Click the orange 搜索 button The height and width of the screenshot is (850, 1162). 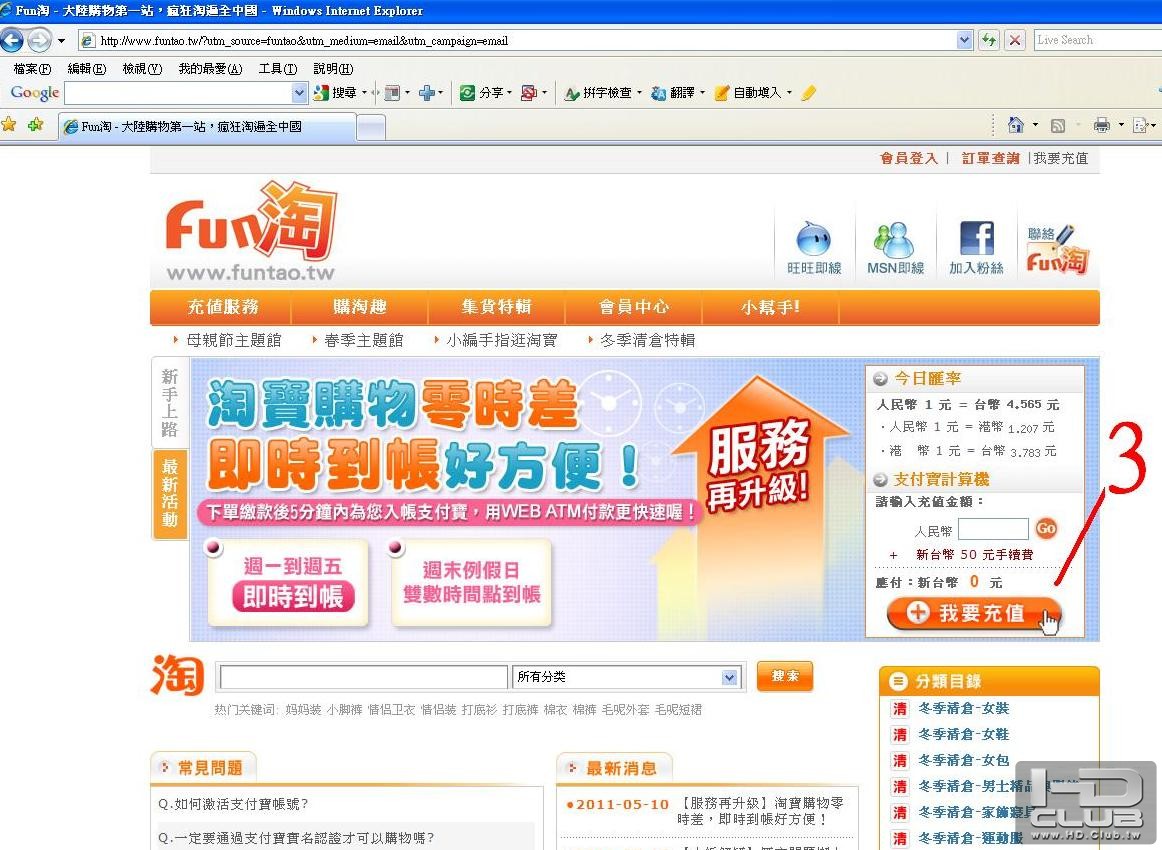[x=785, y=676]
